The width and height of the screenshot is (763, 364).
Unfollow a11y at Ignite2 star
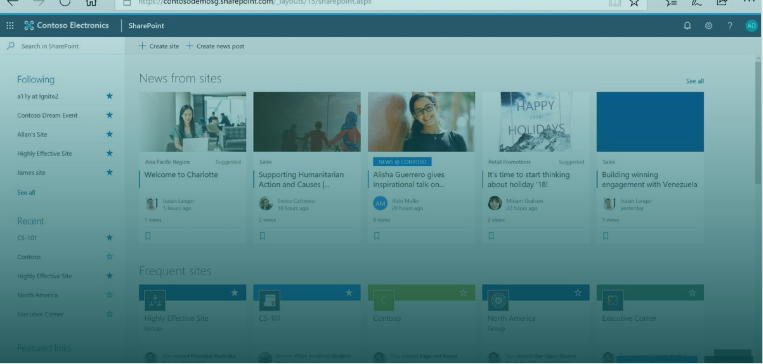(109, 96)
